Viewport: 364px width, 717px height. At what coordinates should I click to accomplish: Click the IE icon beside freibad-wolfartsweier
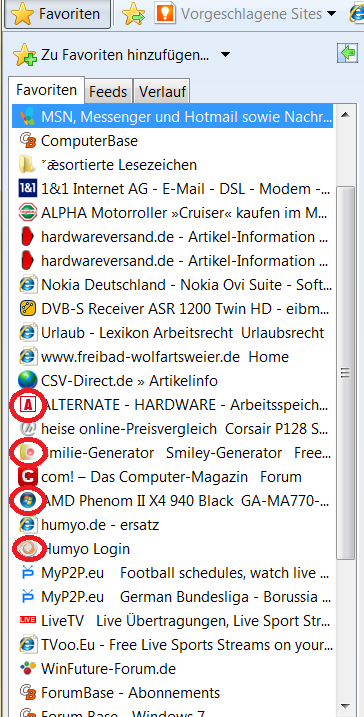28,356
